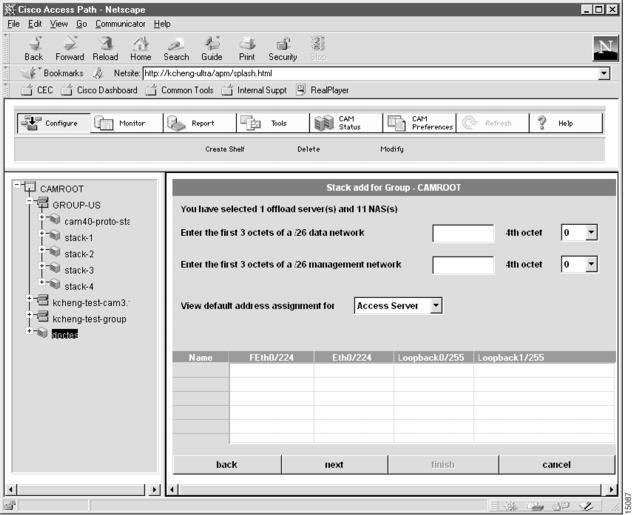The image size is (632, 515).
Task: Print the page with Print icon
Action: coord(247,48)
